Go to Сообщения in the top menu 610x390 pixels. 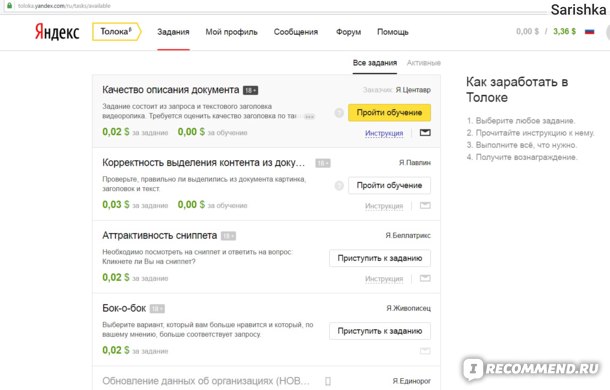(x=296, y=32)
